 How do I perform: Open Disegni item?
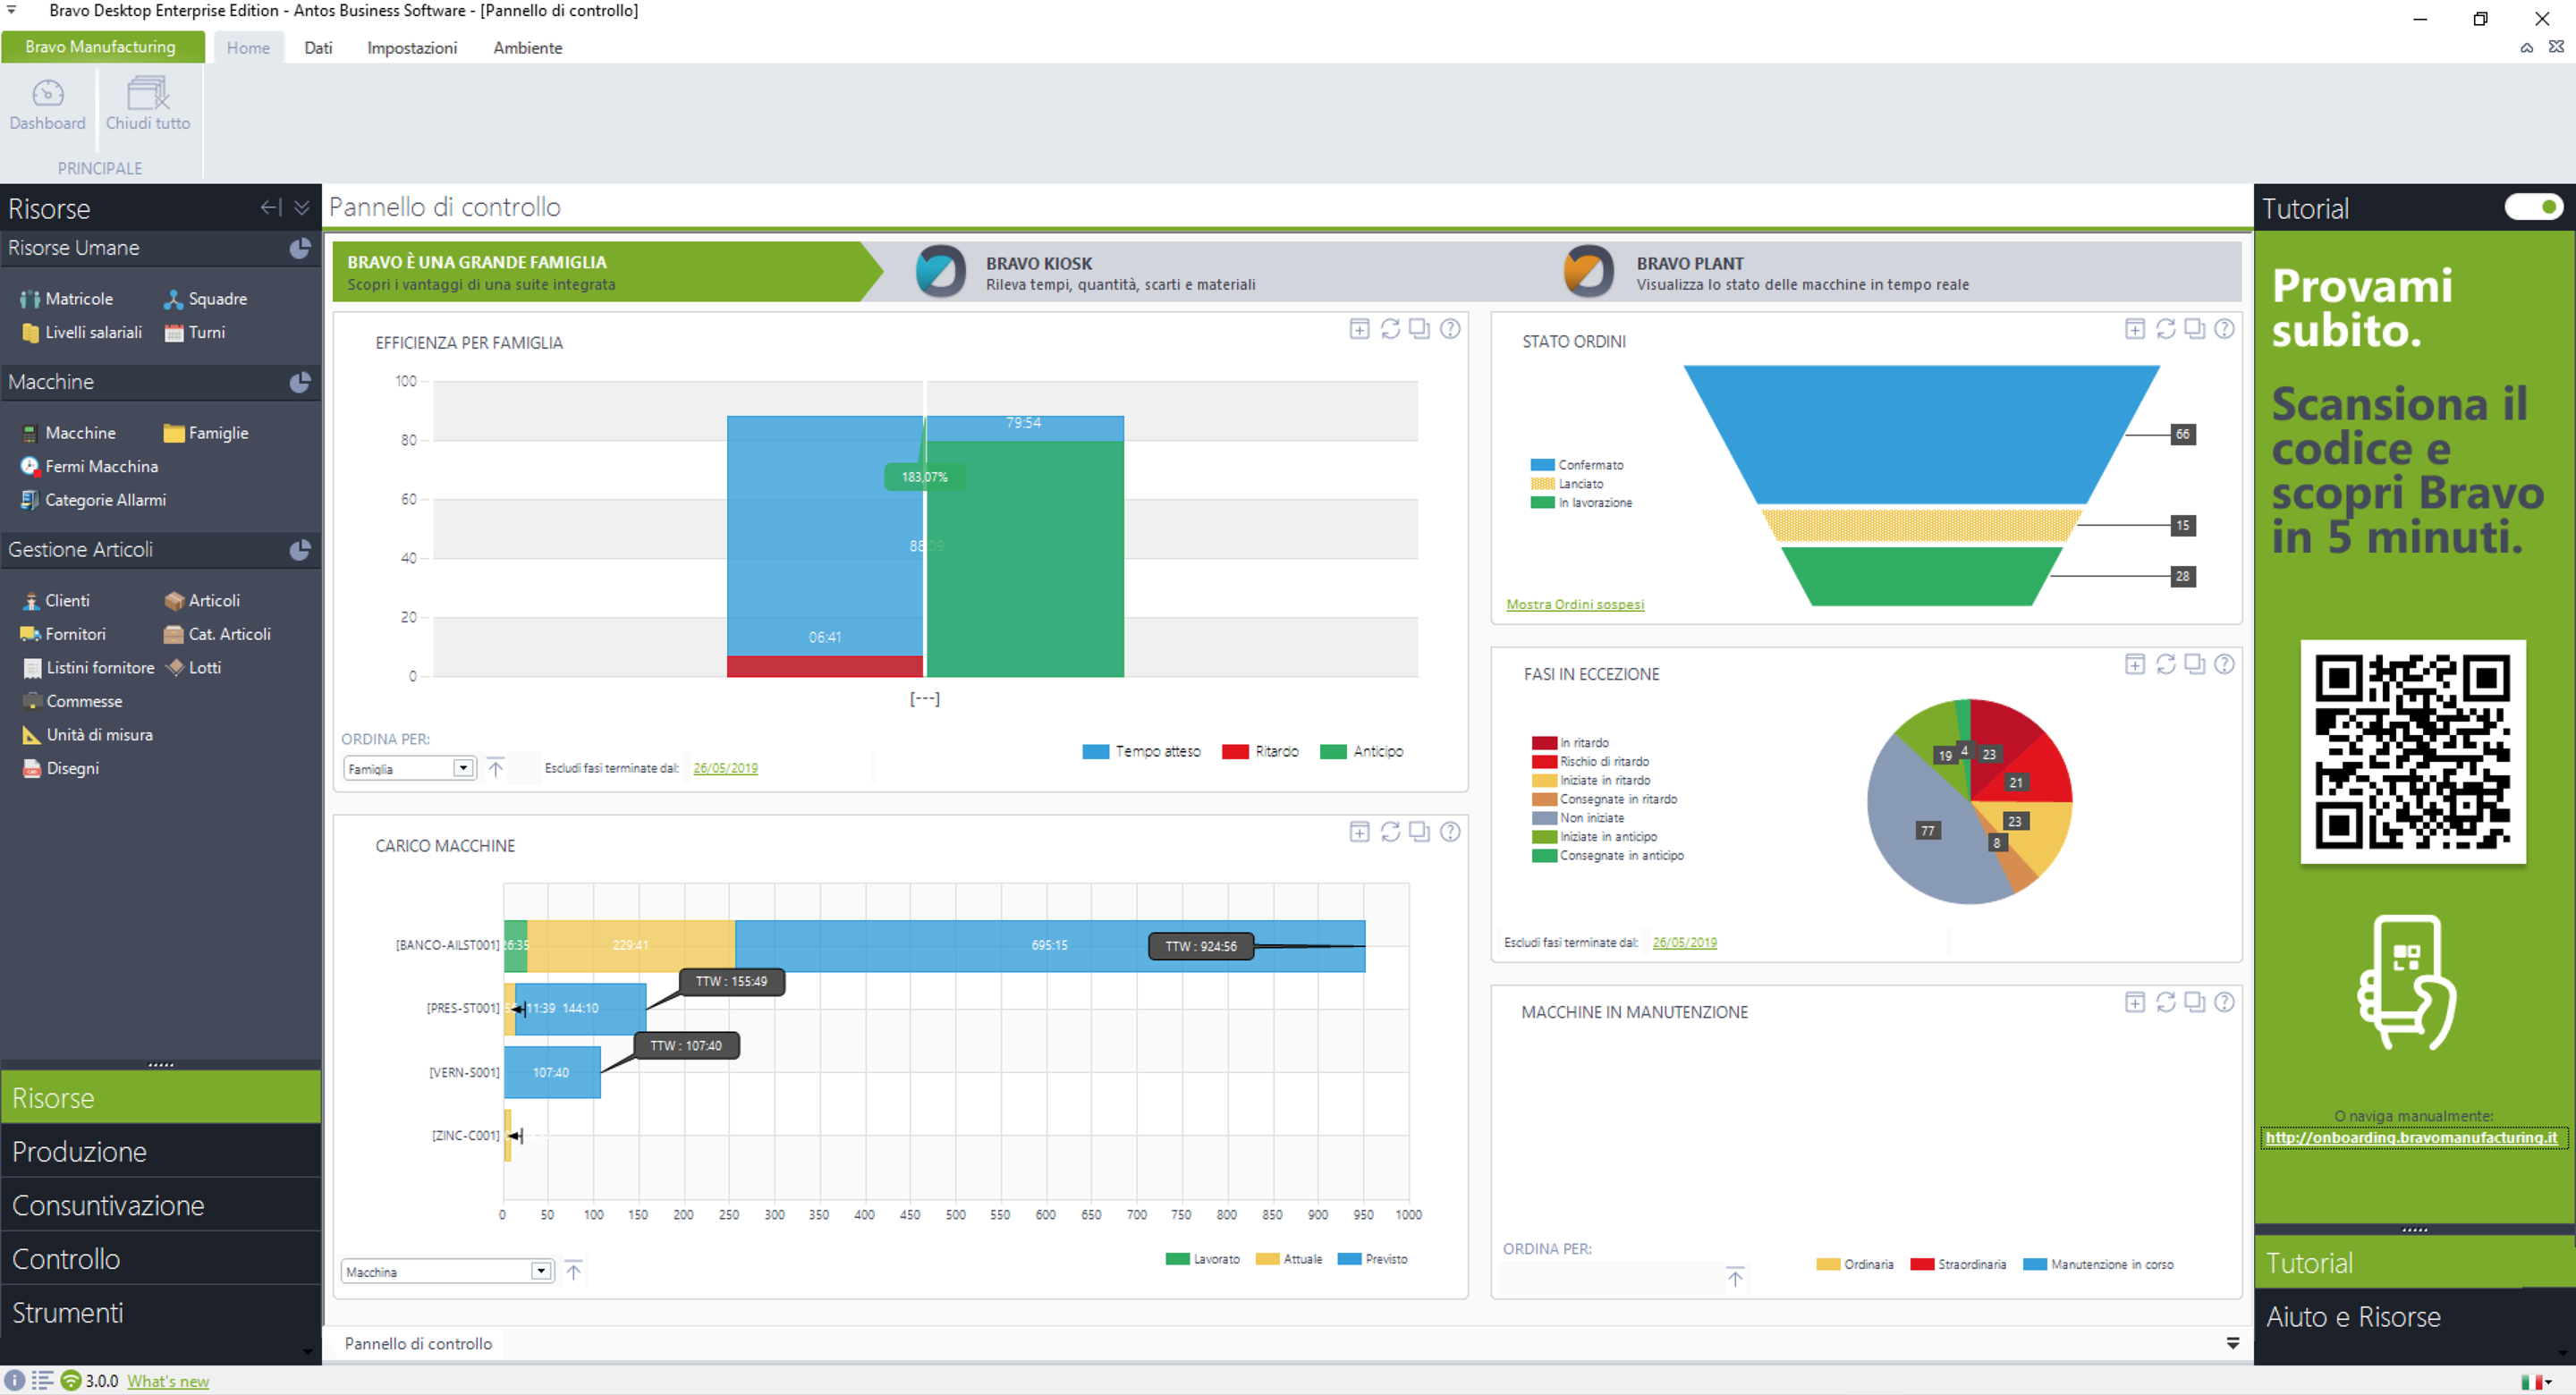click(x=61, y=768)
